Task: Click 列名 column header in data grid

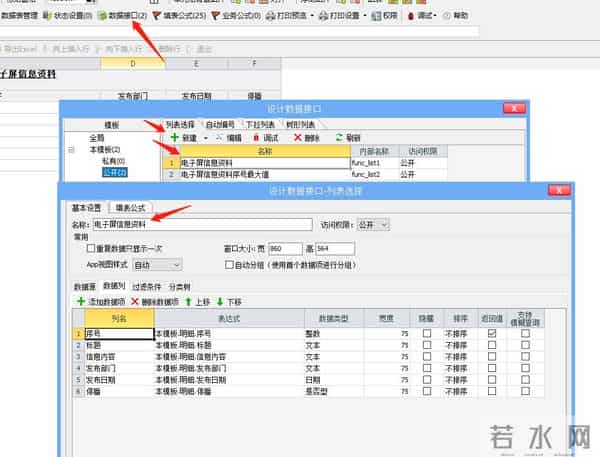Action: pos(119,318)
